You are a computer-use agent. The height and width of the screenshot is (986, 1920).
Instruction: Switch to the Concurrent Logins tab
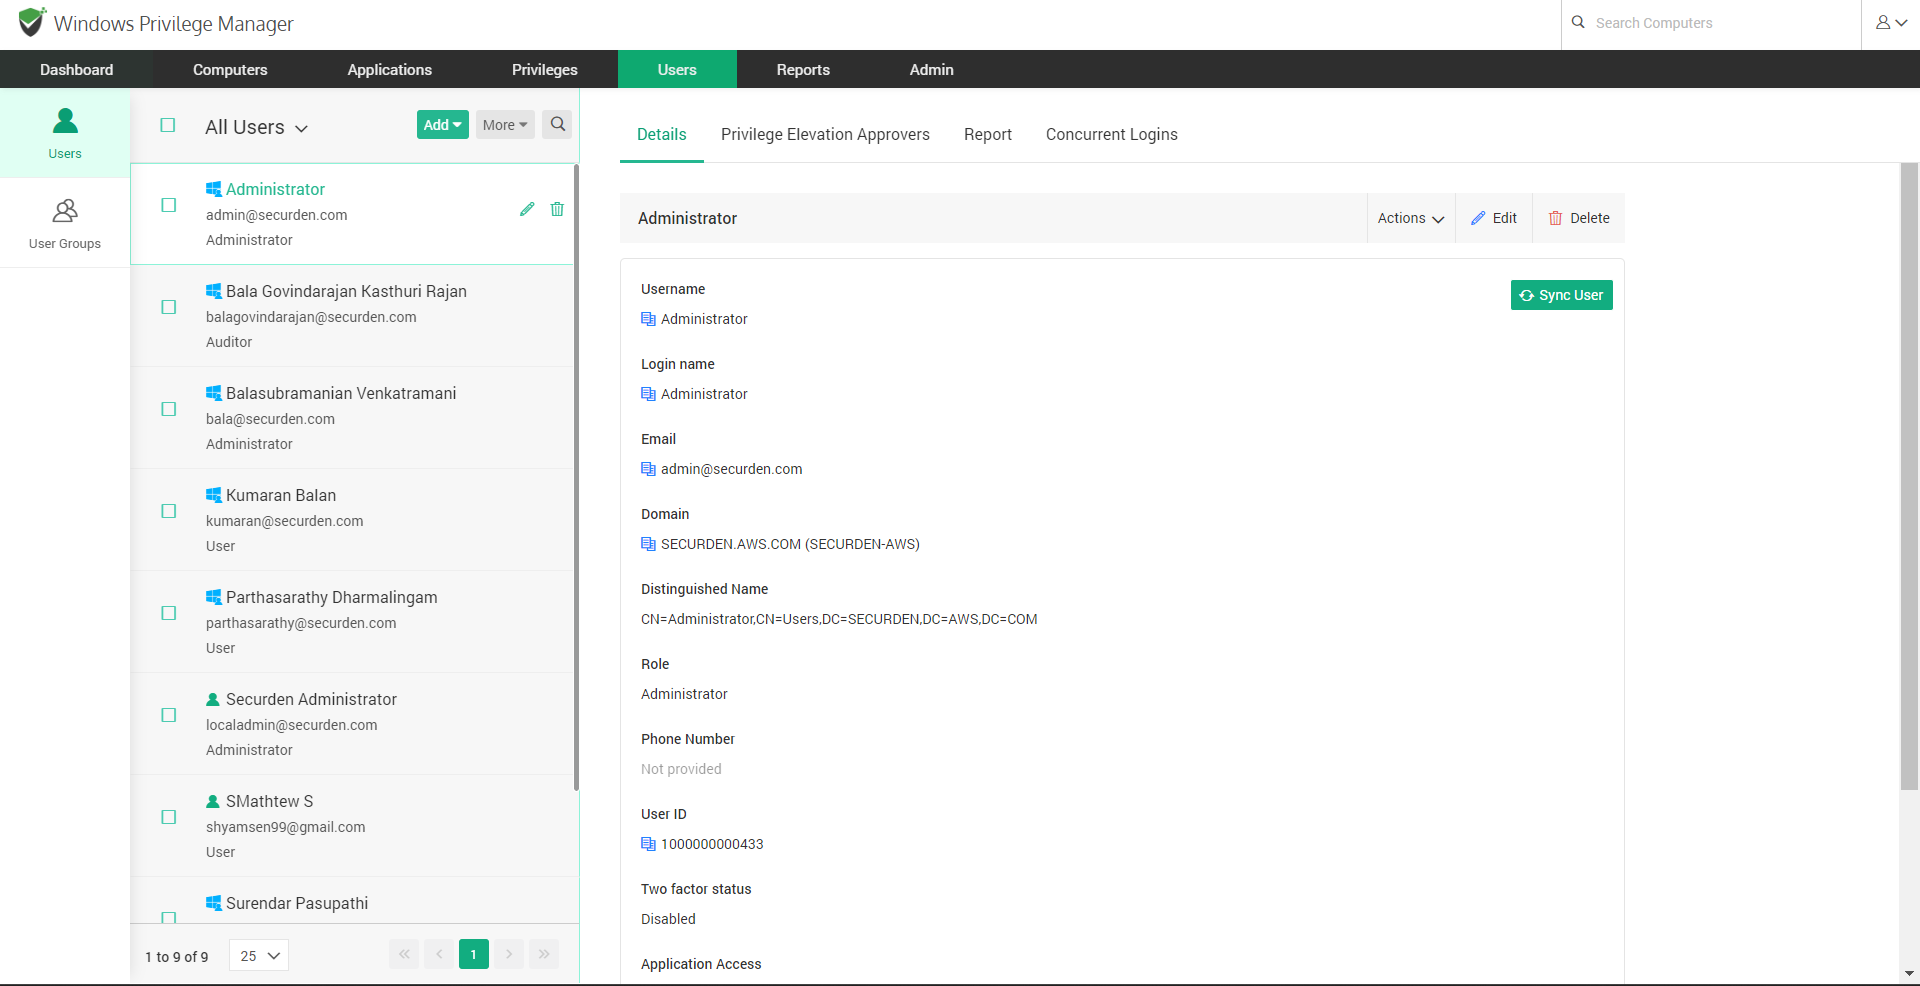(x=1111, y=134)
